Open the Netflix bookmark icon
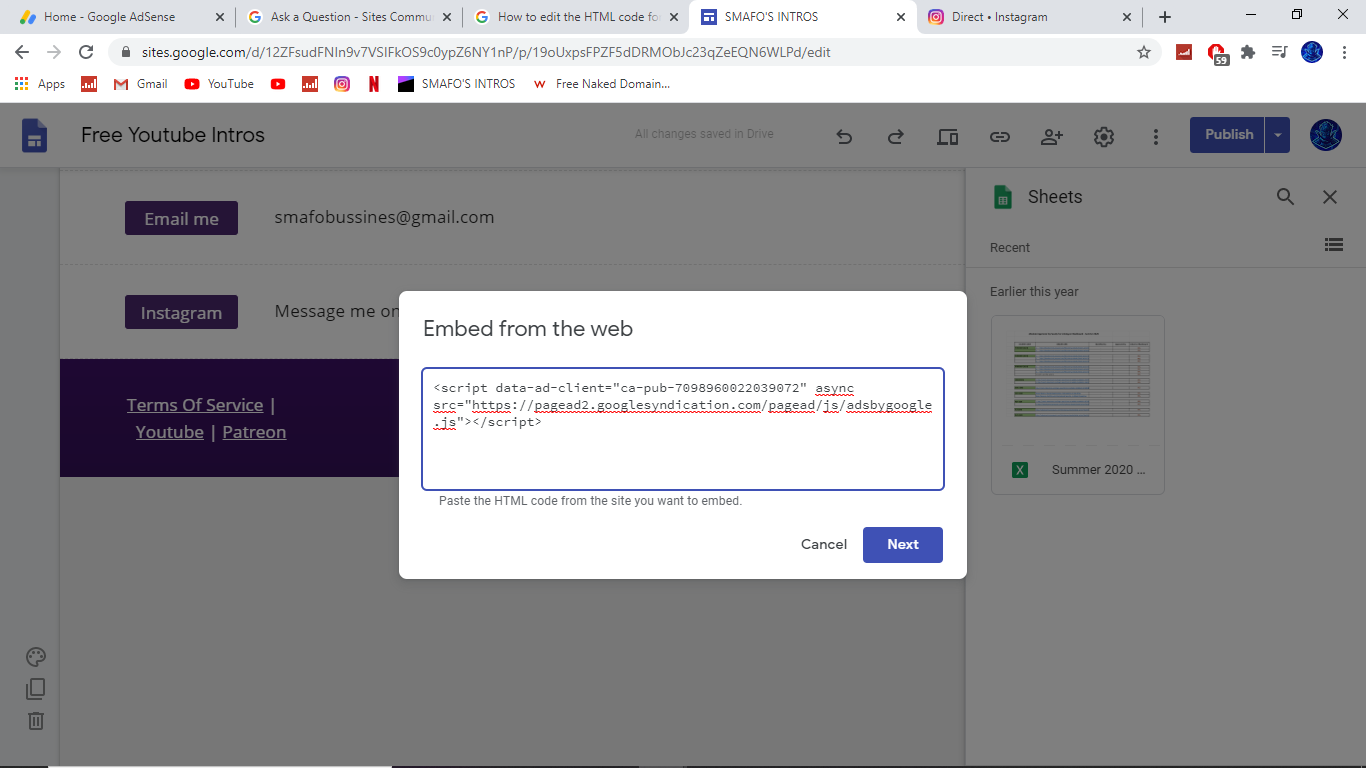 click(x=374, y=84)
